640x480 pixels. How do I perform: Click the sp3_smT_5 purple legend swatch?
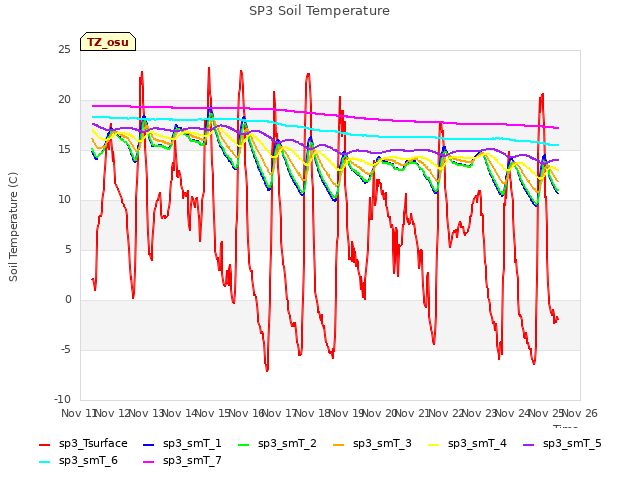tap(529, 444)
